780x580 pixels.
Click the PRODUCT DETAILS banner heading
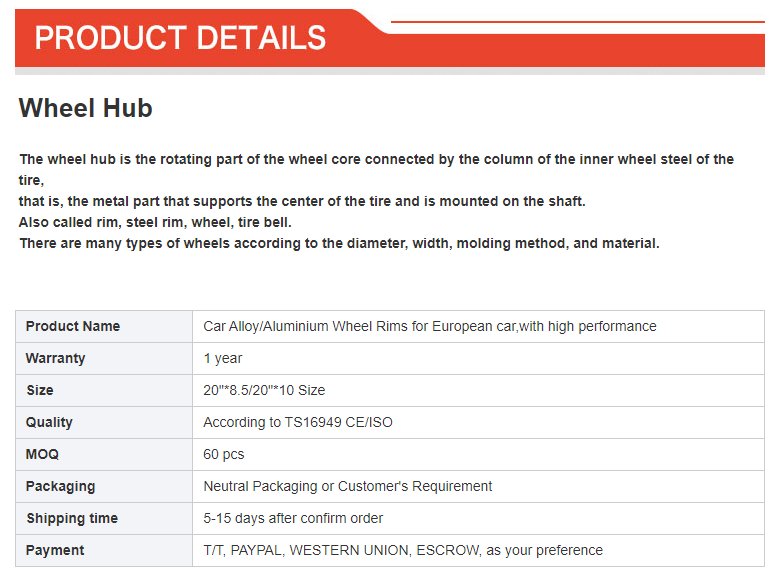(180, 38)
